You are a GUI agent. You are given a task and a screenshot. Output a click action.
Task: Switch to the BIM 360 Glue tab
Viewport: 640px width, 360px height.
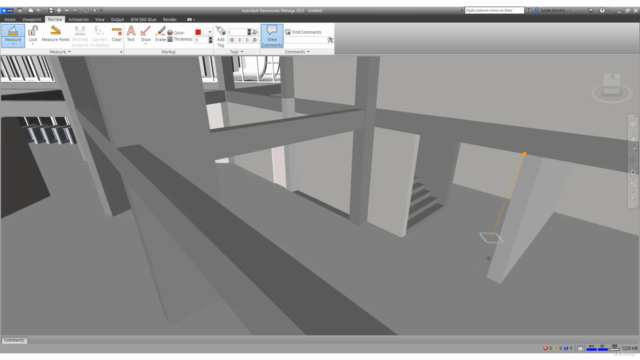143,19
